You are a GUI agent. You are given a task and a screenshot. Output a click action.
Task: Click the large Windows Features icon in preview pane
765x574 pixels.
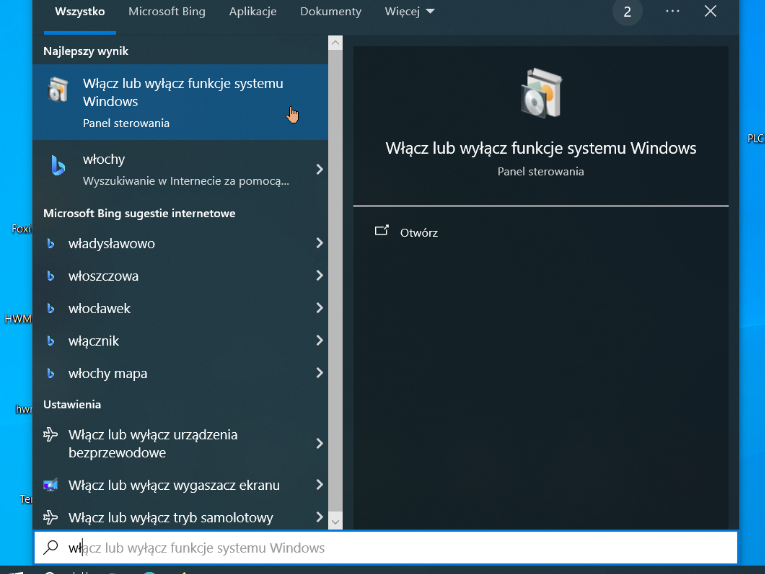540,93
